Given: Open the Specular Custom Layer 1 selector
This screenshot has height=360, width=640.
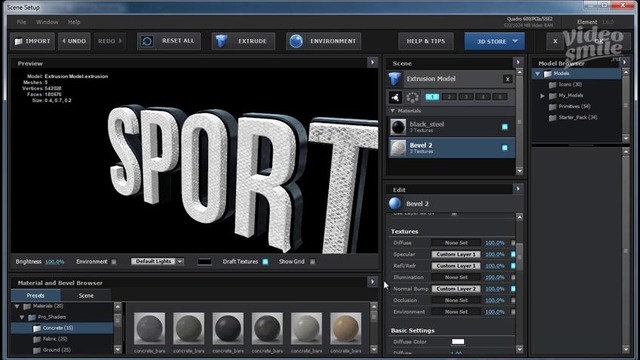Looking at the screenshot, I should pyautogui.click(x=456, y=254).
